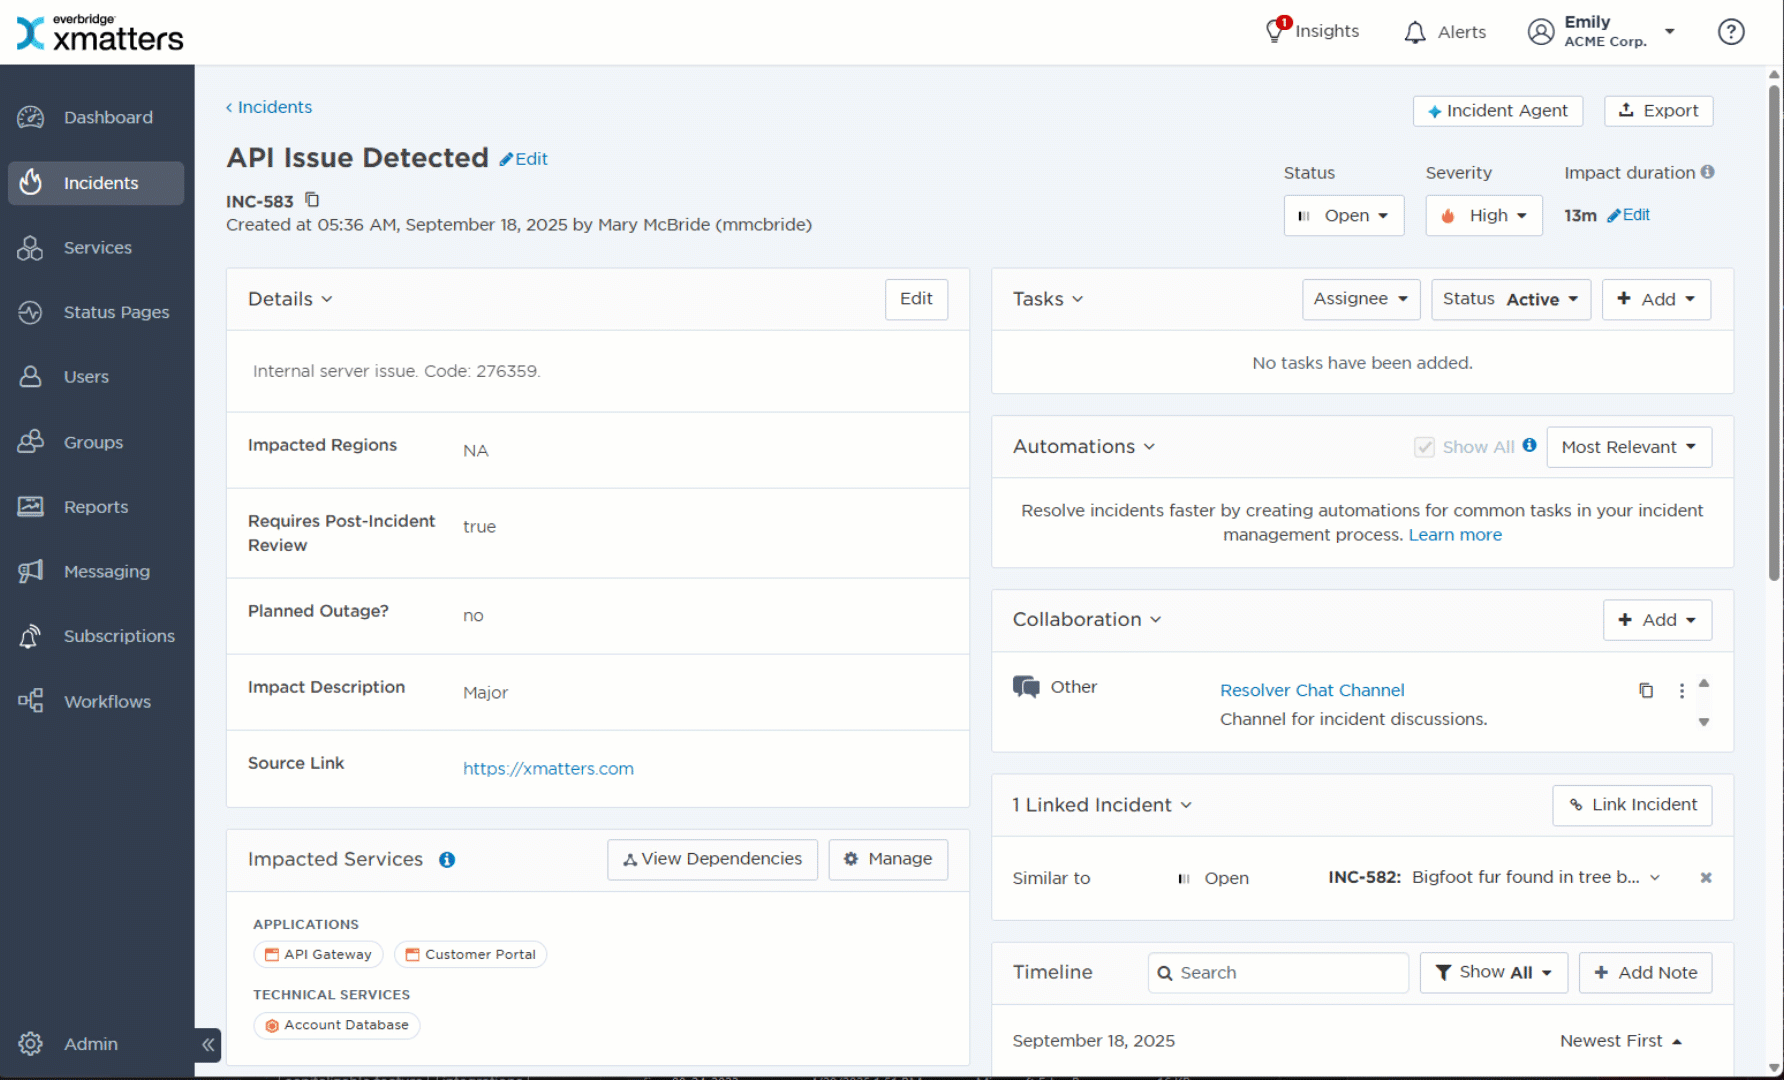Open the Severity High dropdown

tap(1484, 216)
